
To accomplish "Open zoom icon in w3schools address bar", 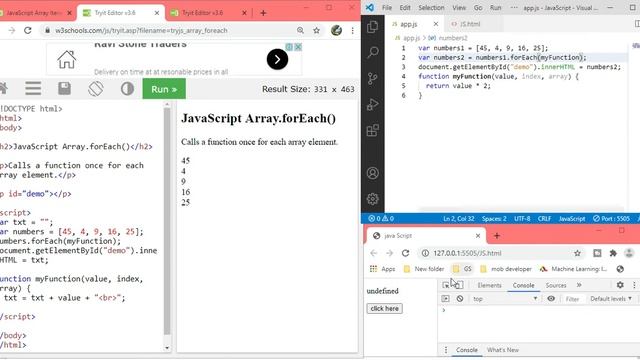I will pyautogui.click(x=300, y=30).
